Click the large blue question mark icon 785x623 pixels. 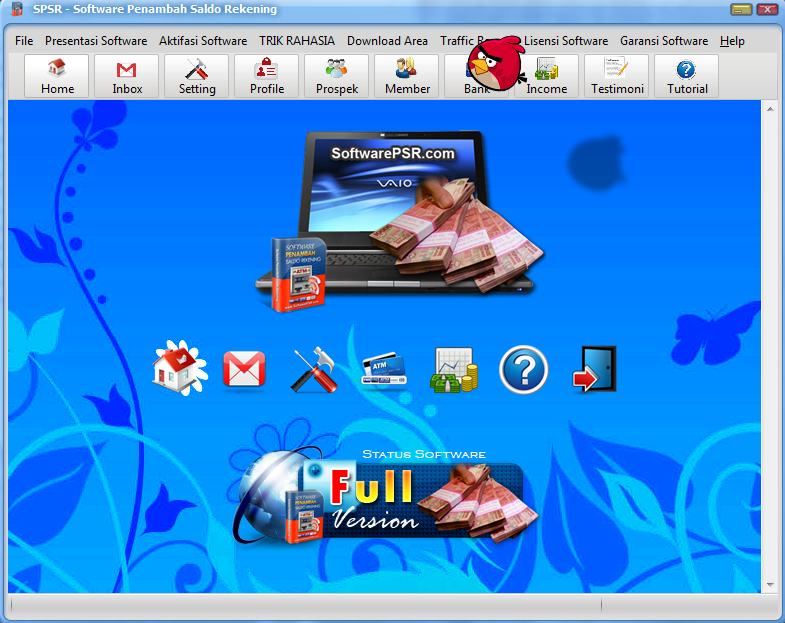tap(524, 370)
